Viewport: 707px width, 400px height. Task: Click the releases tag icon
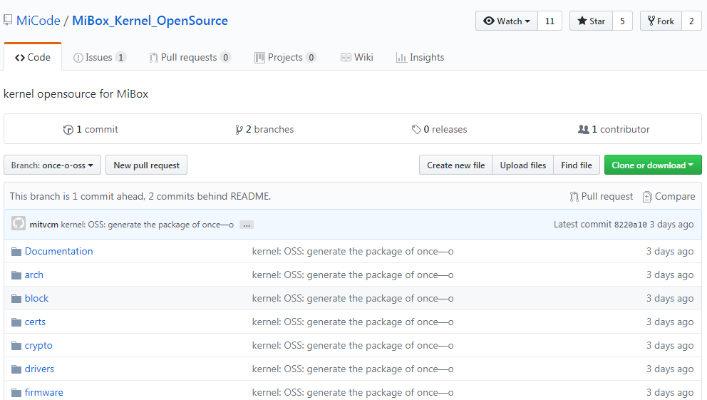tap(416, 130)
